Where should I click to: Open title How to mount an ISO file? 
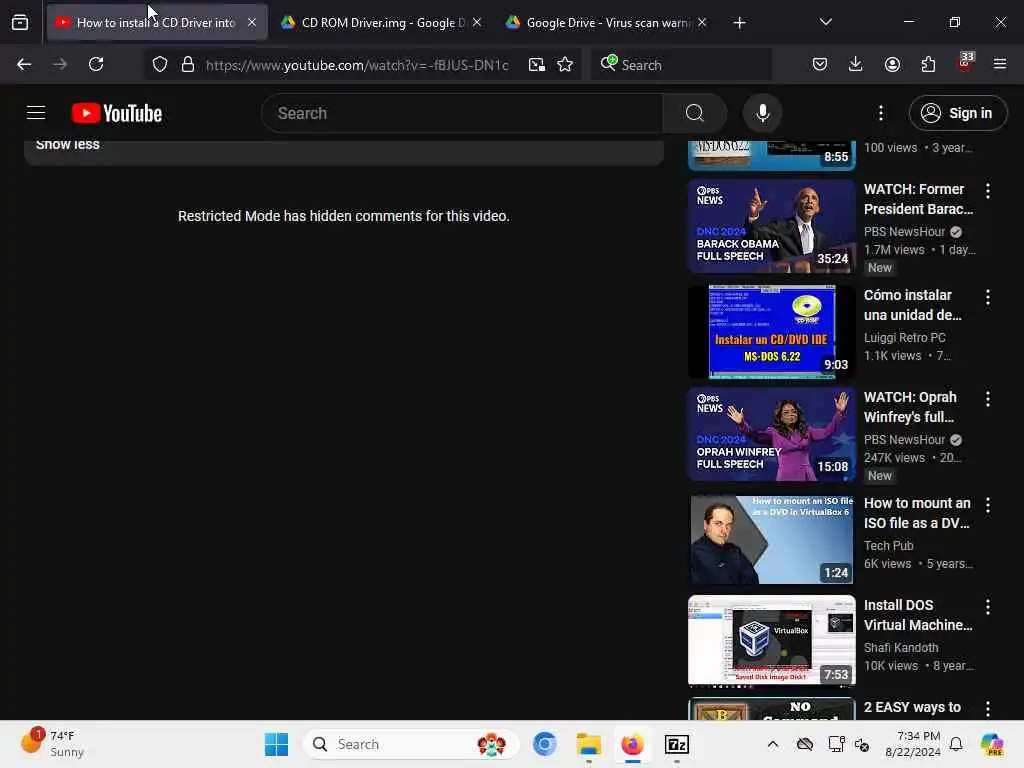[x=917, y=513]
